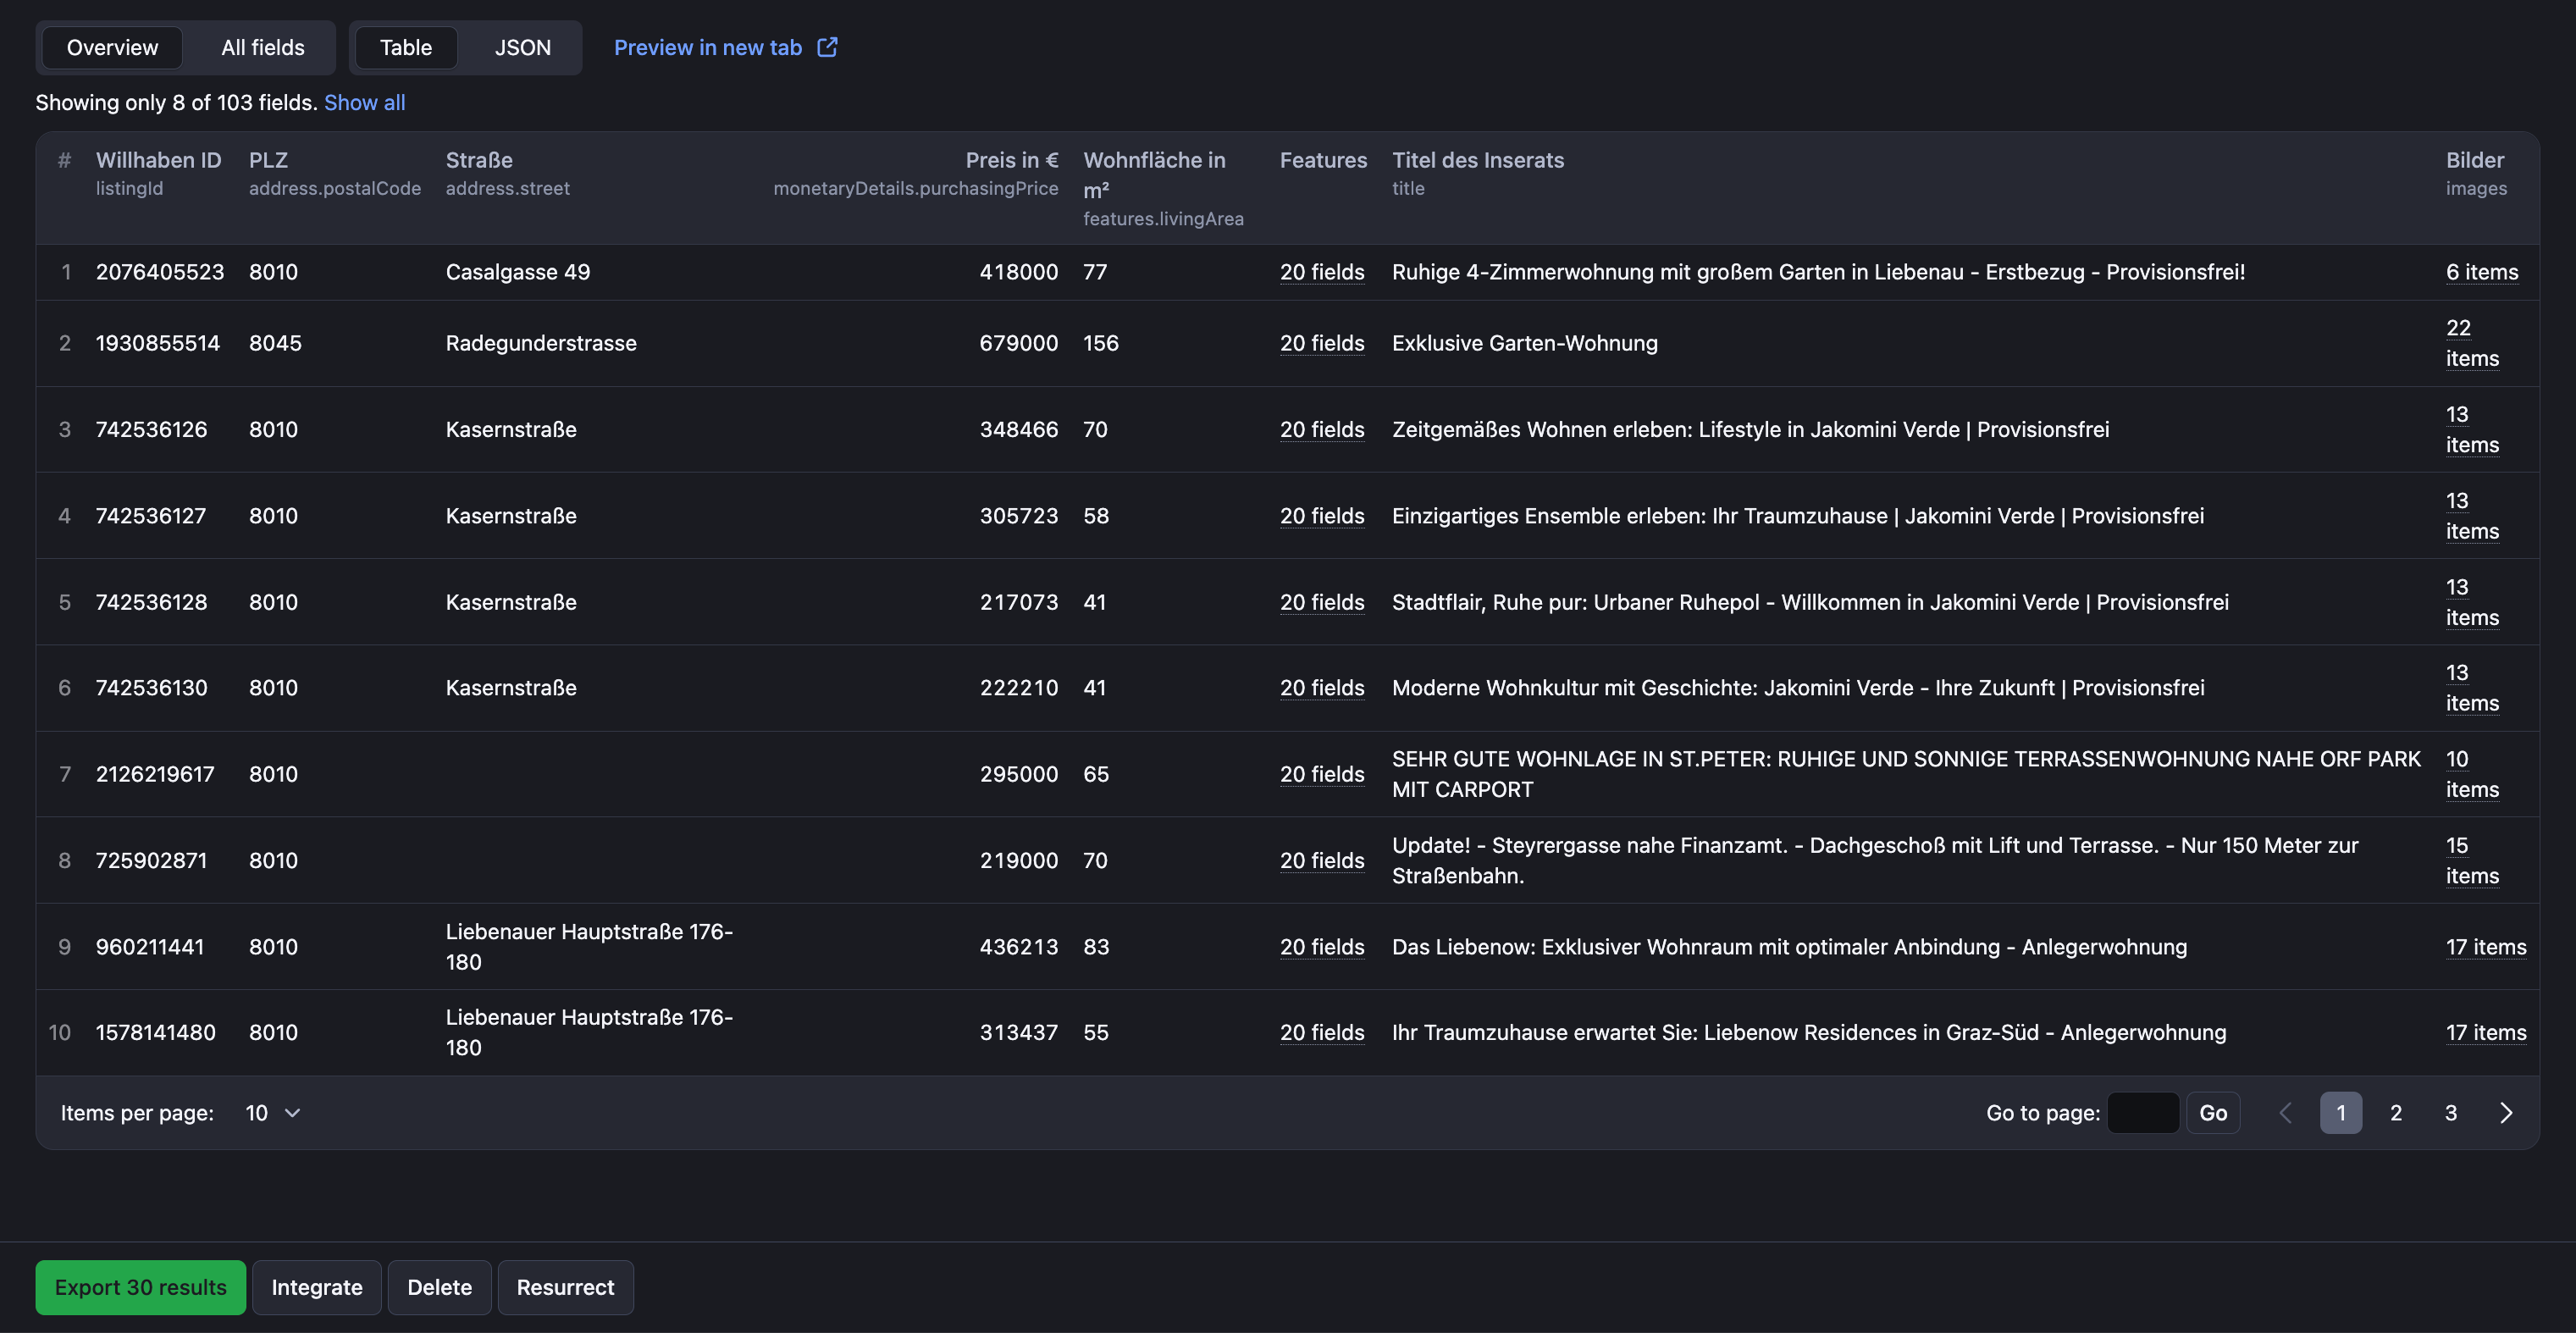2576x1333 pixels.
Task: Click the Go to page number input field
Action: pyautogui.click(x=2142, y=1114)
